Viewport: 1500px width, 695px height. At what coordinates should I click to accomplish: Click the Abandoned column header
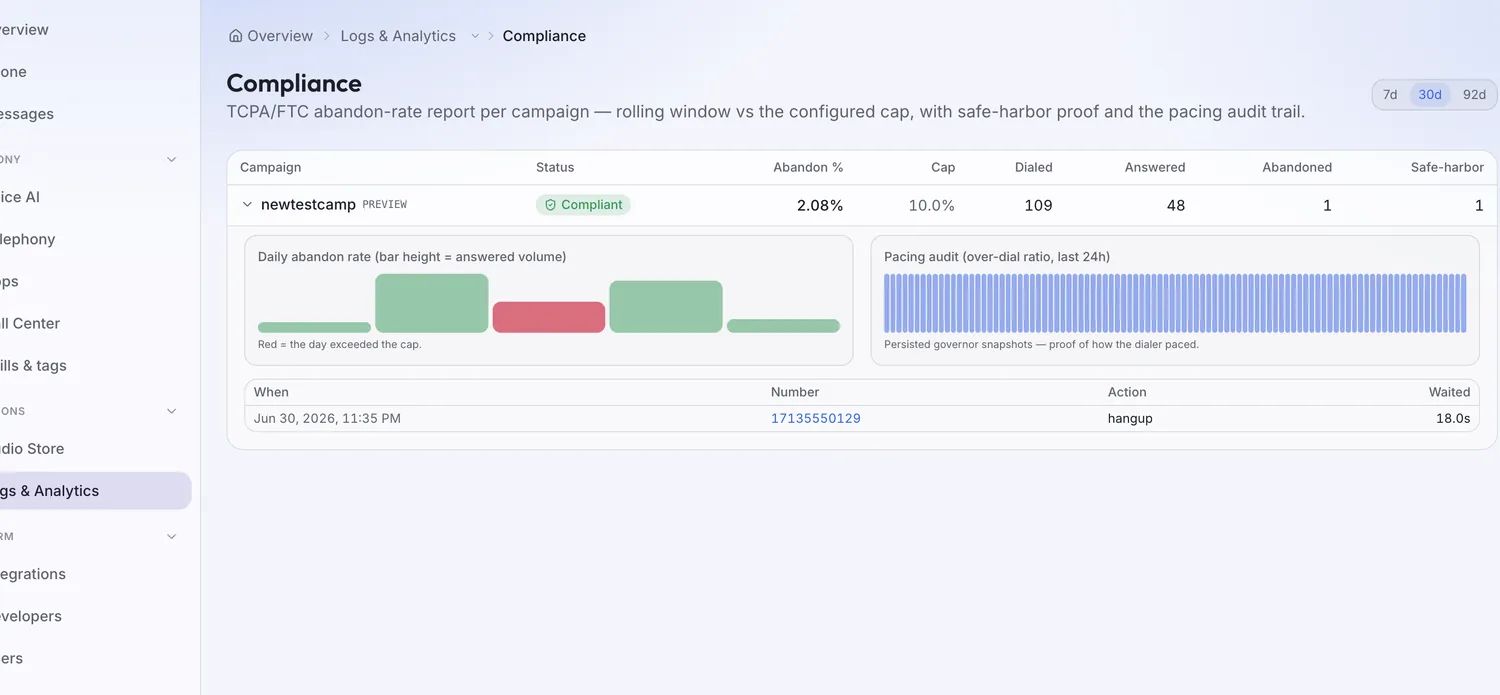[x=1297, y=167]
